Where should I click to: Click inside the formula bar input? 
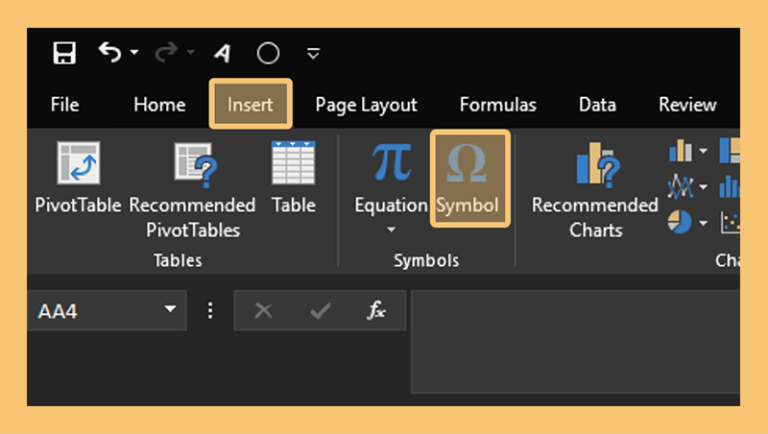click(576, 341)
